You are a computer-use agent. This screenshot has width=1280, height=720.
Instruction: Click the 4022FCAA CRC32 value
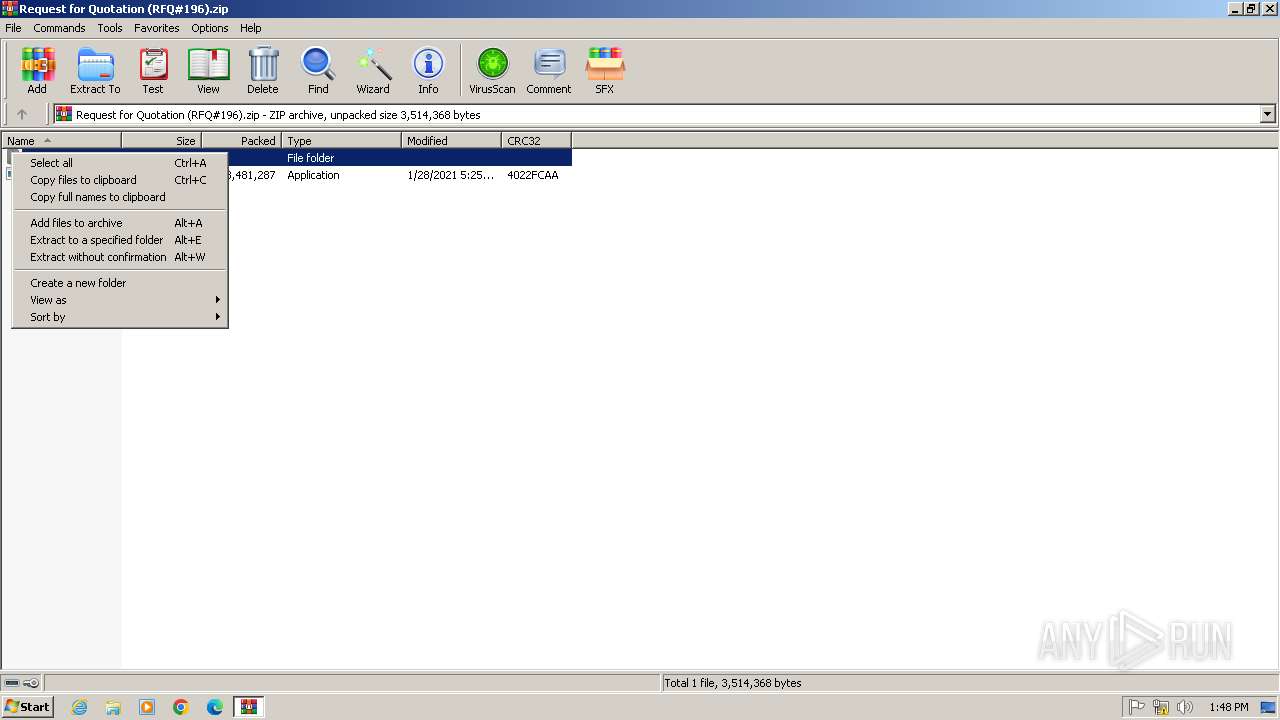click(533, 175)
